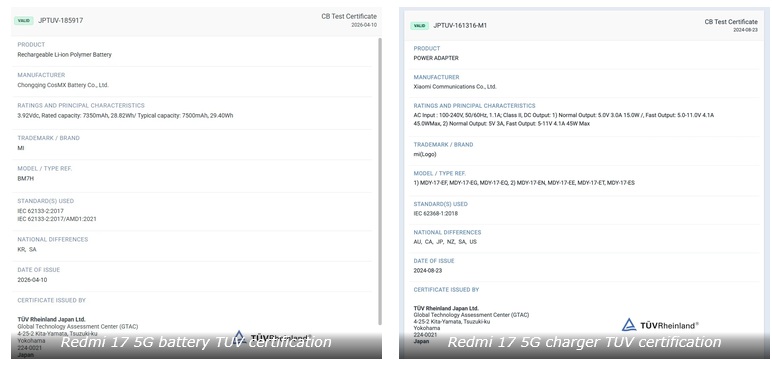Click CB Test Certificate heading on battery certificate

point(349,16)
